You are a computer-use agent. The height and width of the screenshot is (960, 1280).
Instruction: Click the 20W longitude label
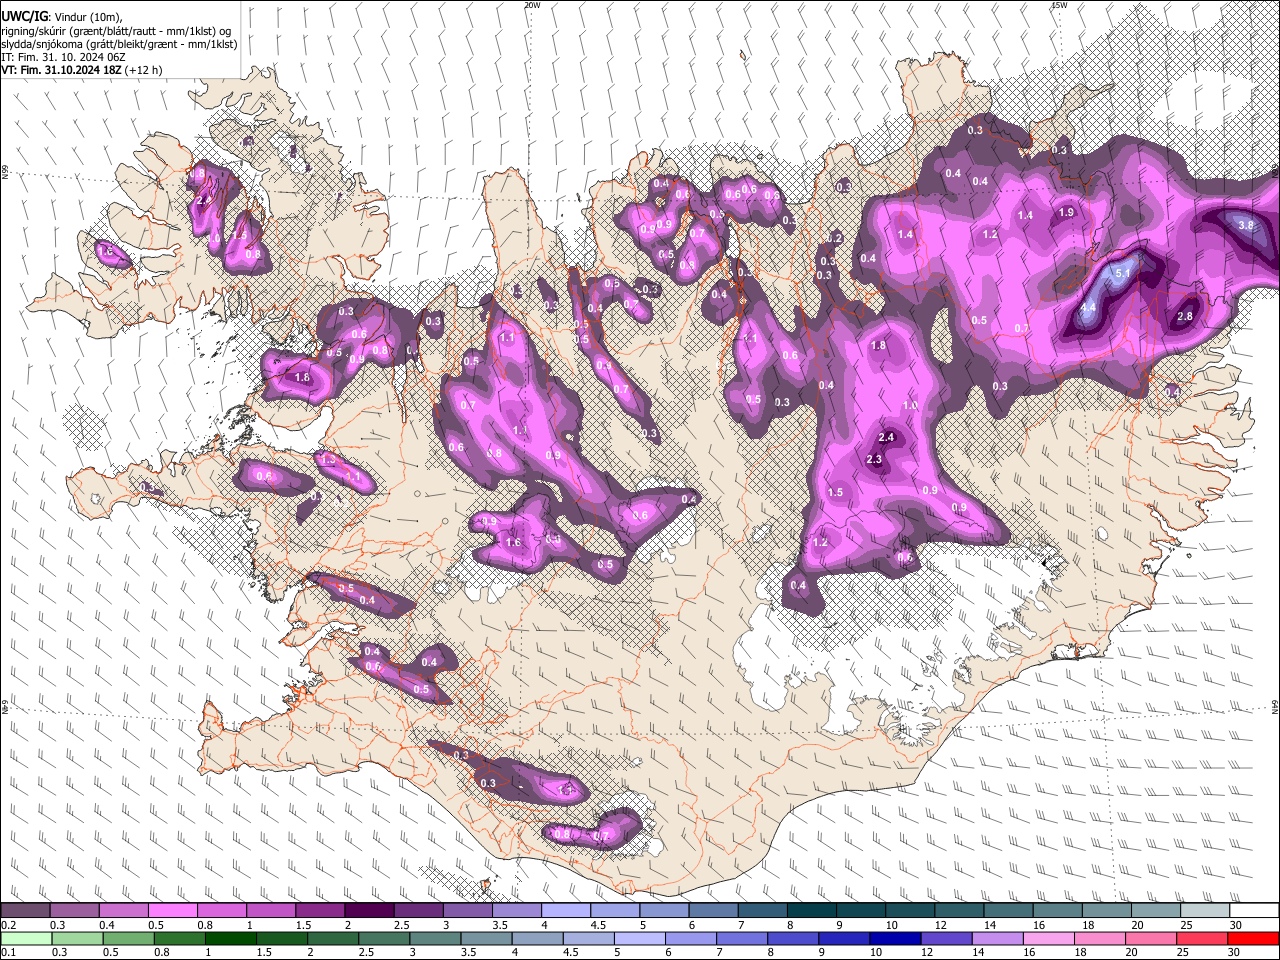click(x=533, y=5)
